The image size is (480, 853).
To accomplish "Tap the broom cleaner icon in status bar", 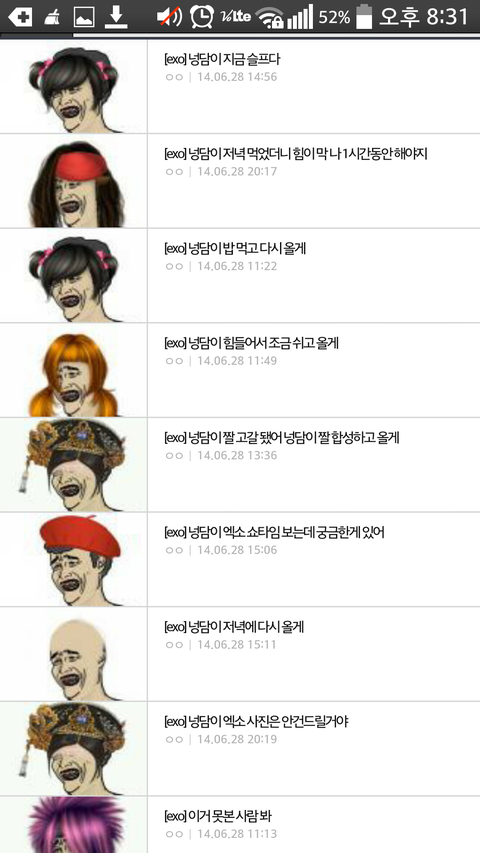I will tap(54, 17).
